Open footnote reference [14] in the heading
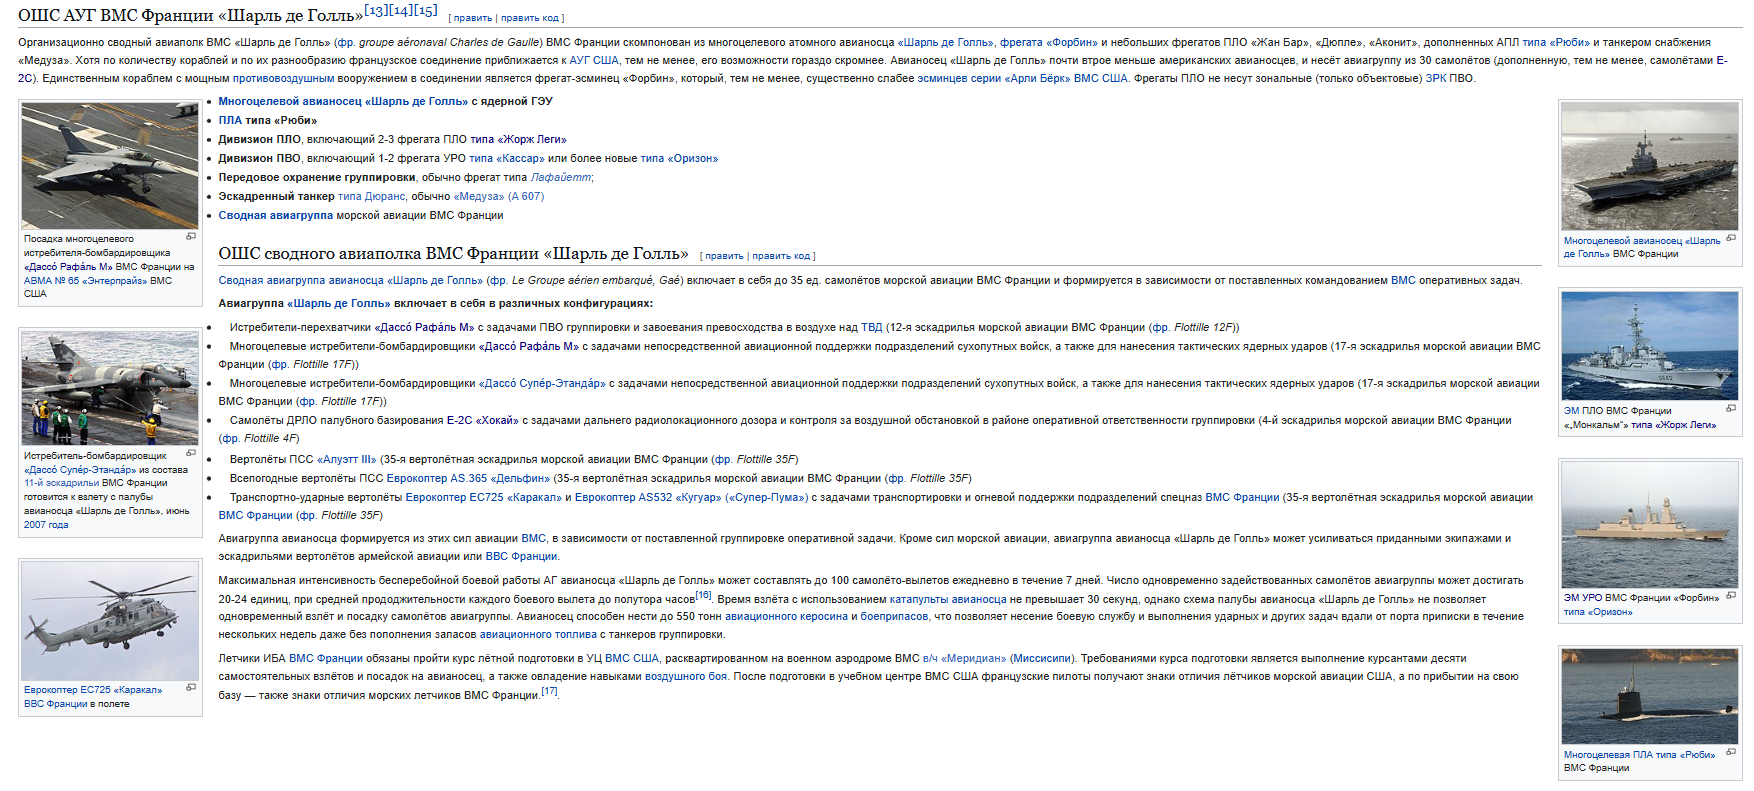The height and width of the screenshot is (791, 1754). tap(401, 10)
